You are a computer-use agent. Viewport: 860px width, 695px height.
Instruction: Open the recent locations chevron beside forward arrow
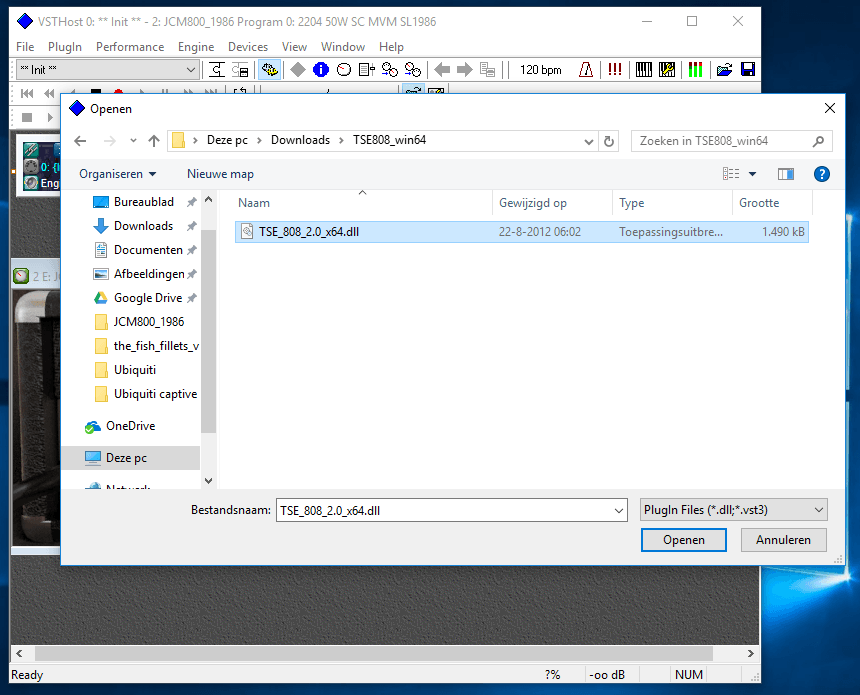click(x=133, y=141)
